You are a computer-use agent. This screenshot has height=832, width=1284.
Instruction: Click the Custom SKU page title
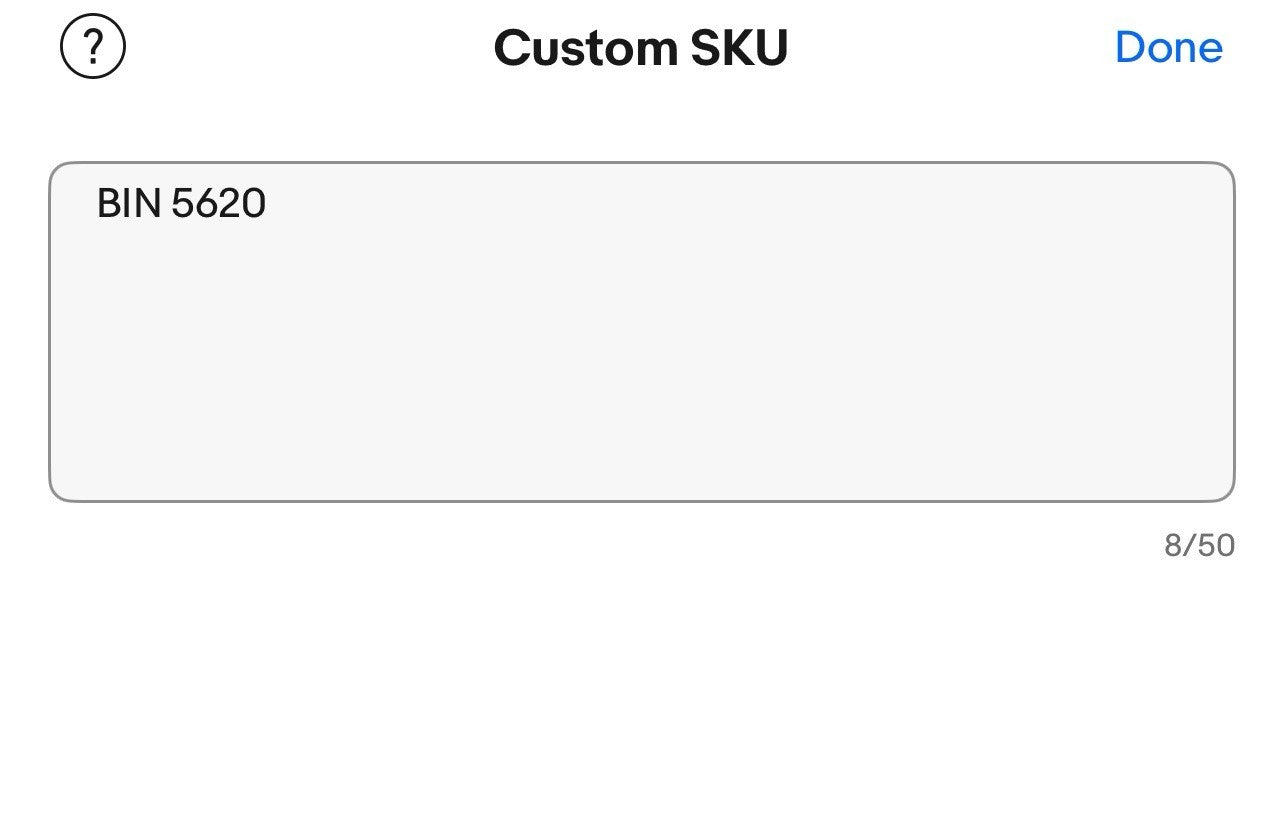641,48
